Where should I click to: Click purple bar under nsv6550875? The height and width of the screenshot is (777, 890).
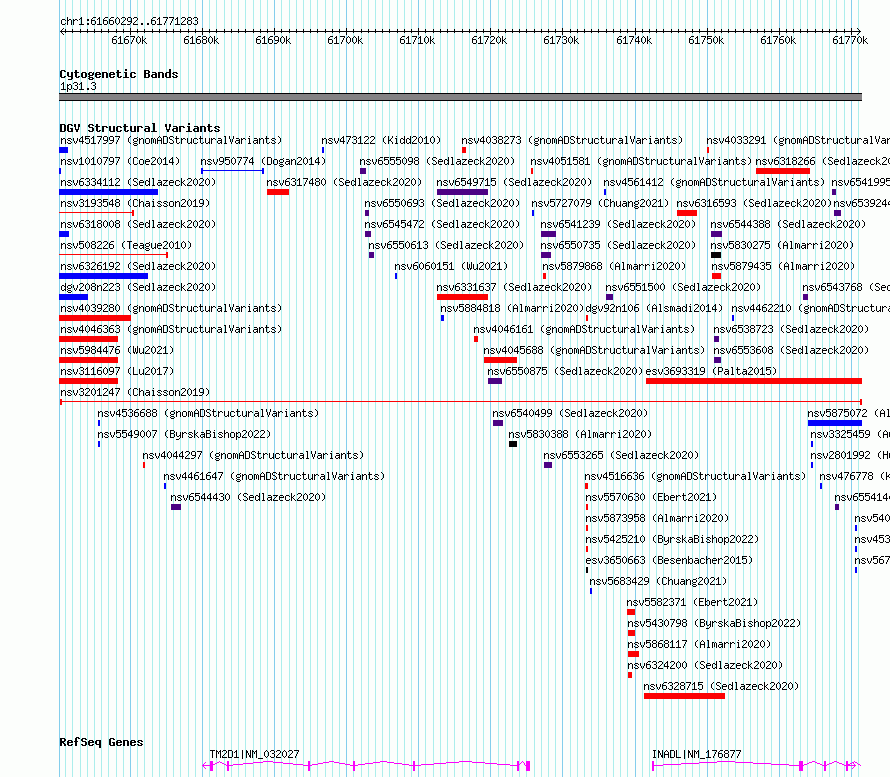495,381
